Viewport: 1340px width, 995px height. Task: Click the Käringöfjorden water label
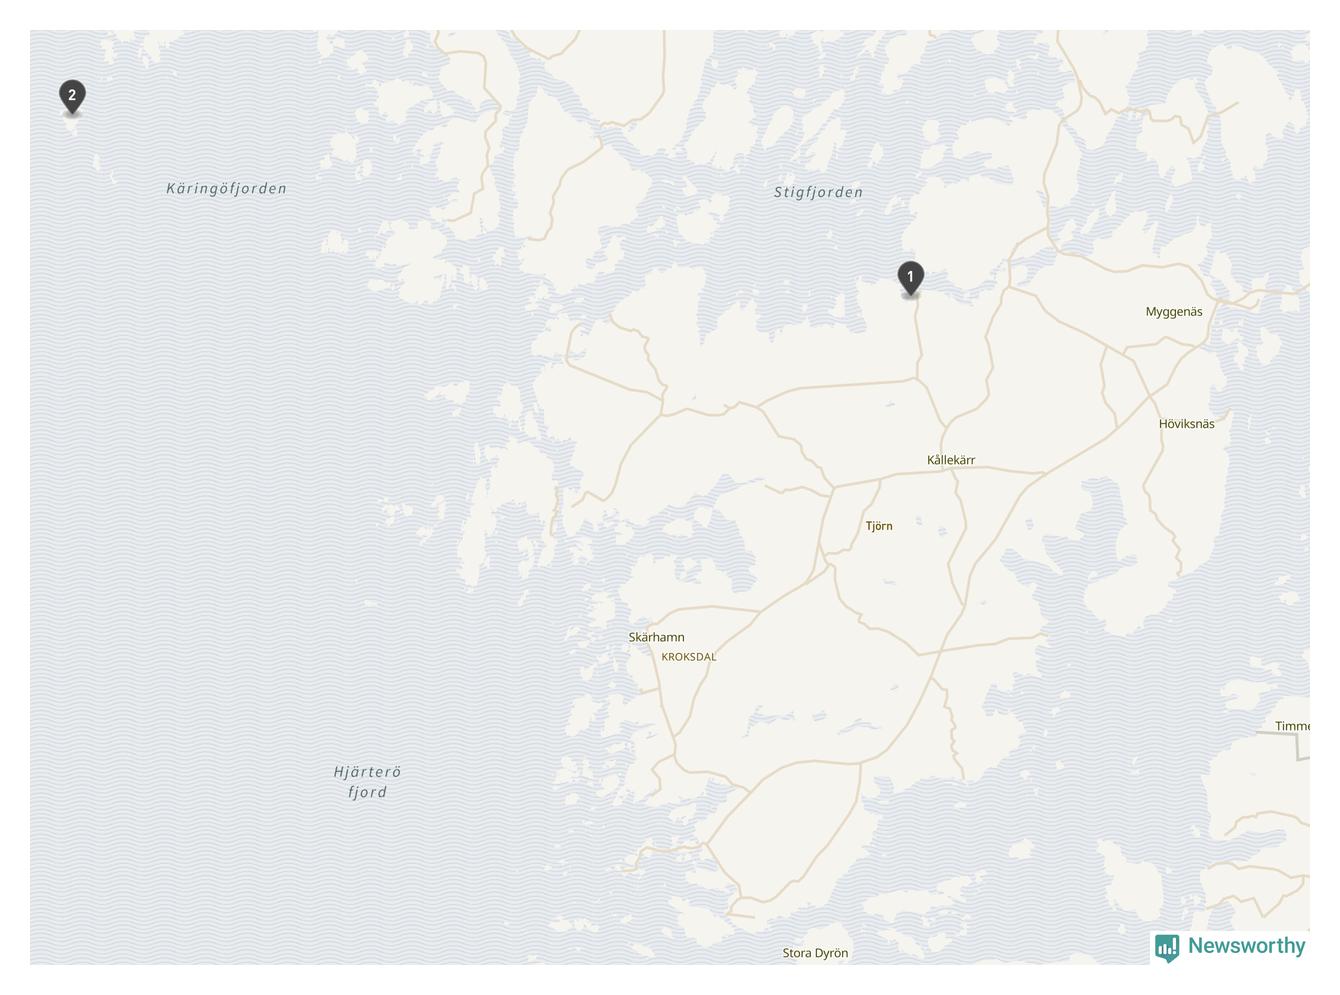pos(226,188)
